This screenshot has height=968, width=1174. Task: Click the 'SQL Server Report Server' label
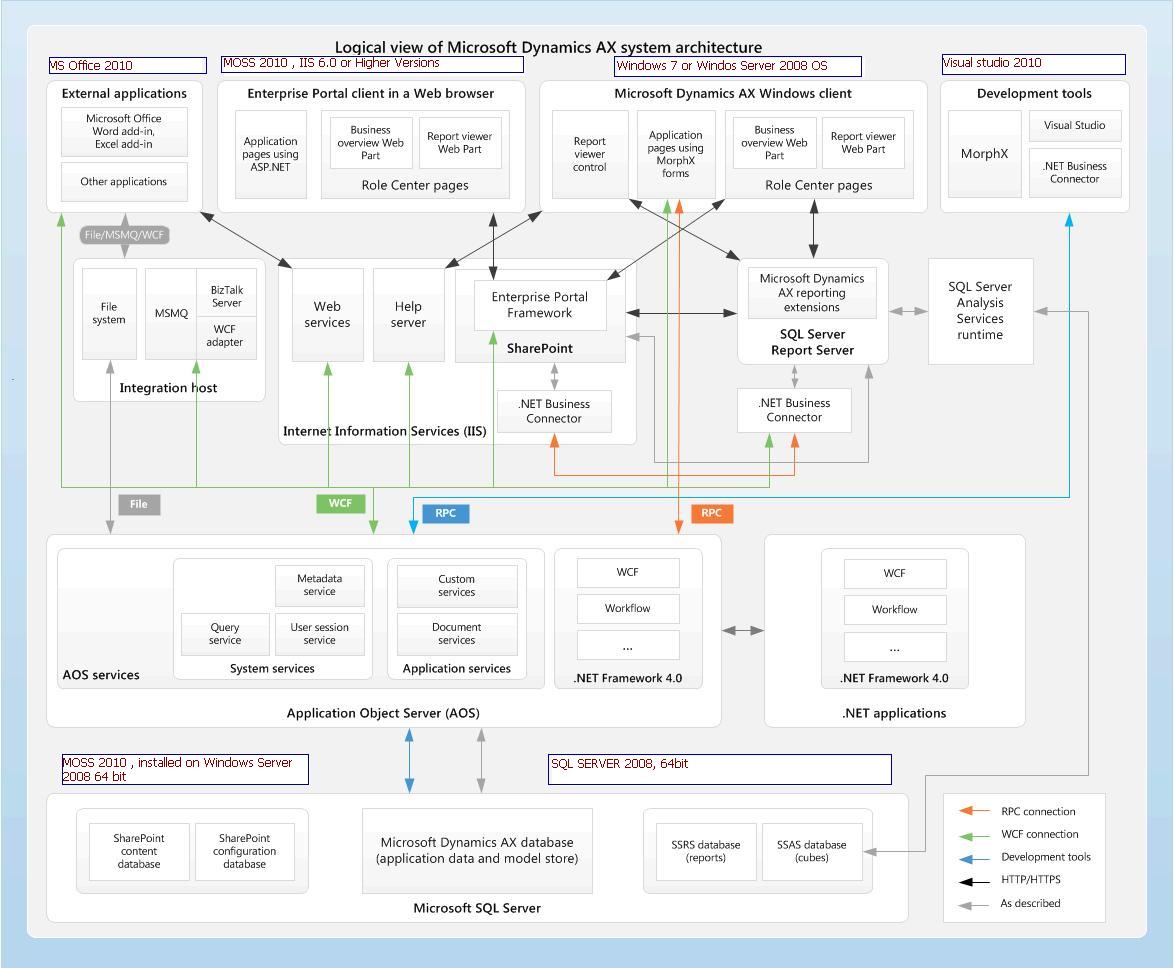click(x=812, y=342)
